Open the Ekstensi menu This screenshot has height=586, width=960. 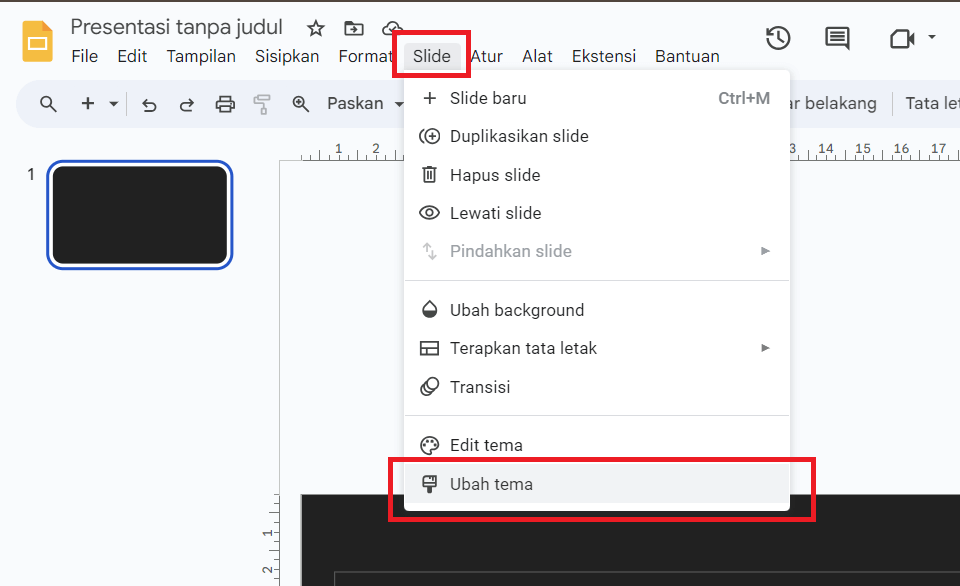click(603, 56)
